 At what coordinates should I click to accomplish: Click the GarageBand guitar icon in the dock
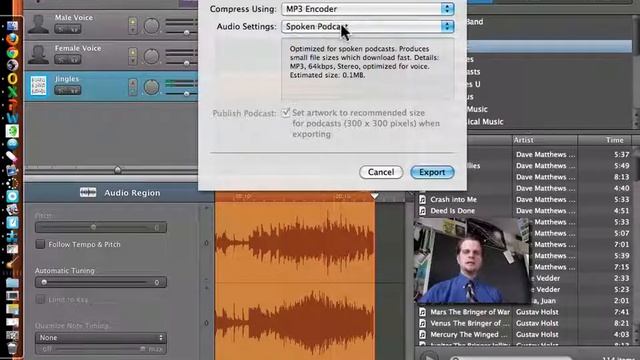12,262
